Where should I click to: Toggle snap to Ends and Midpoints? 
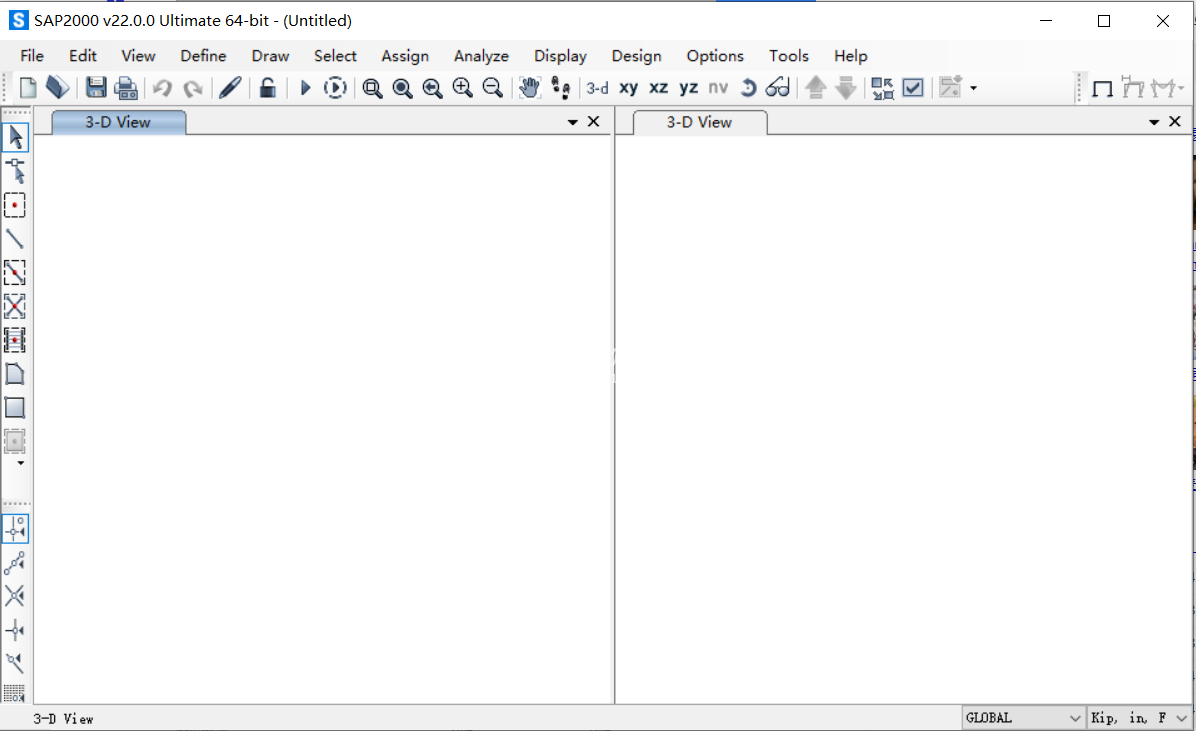click(14, 562)
